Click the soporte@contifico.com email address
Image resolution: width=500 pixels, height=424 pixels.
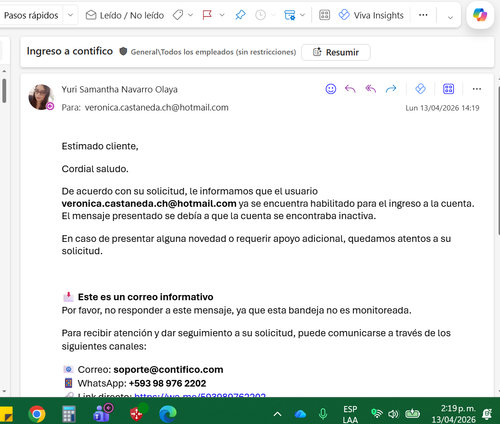point(168,369)
